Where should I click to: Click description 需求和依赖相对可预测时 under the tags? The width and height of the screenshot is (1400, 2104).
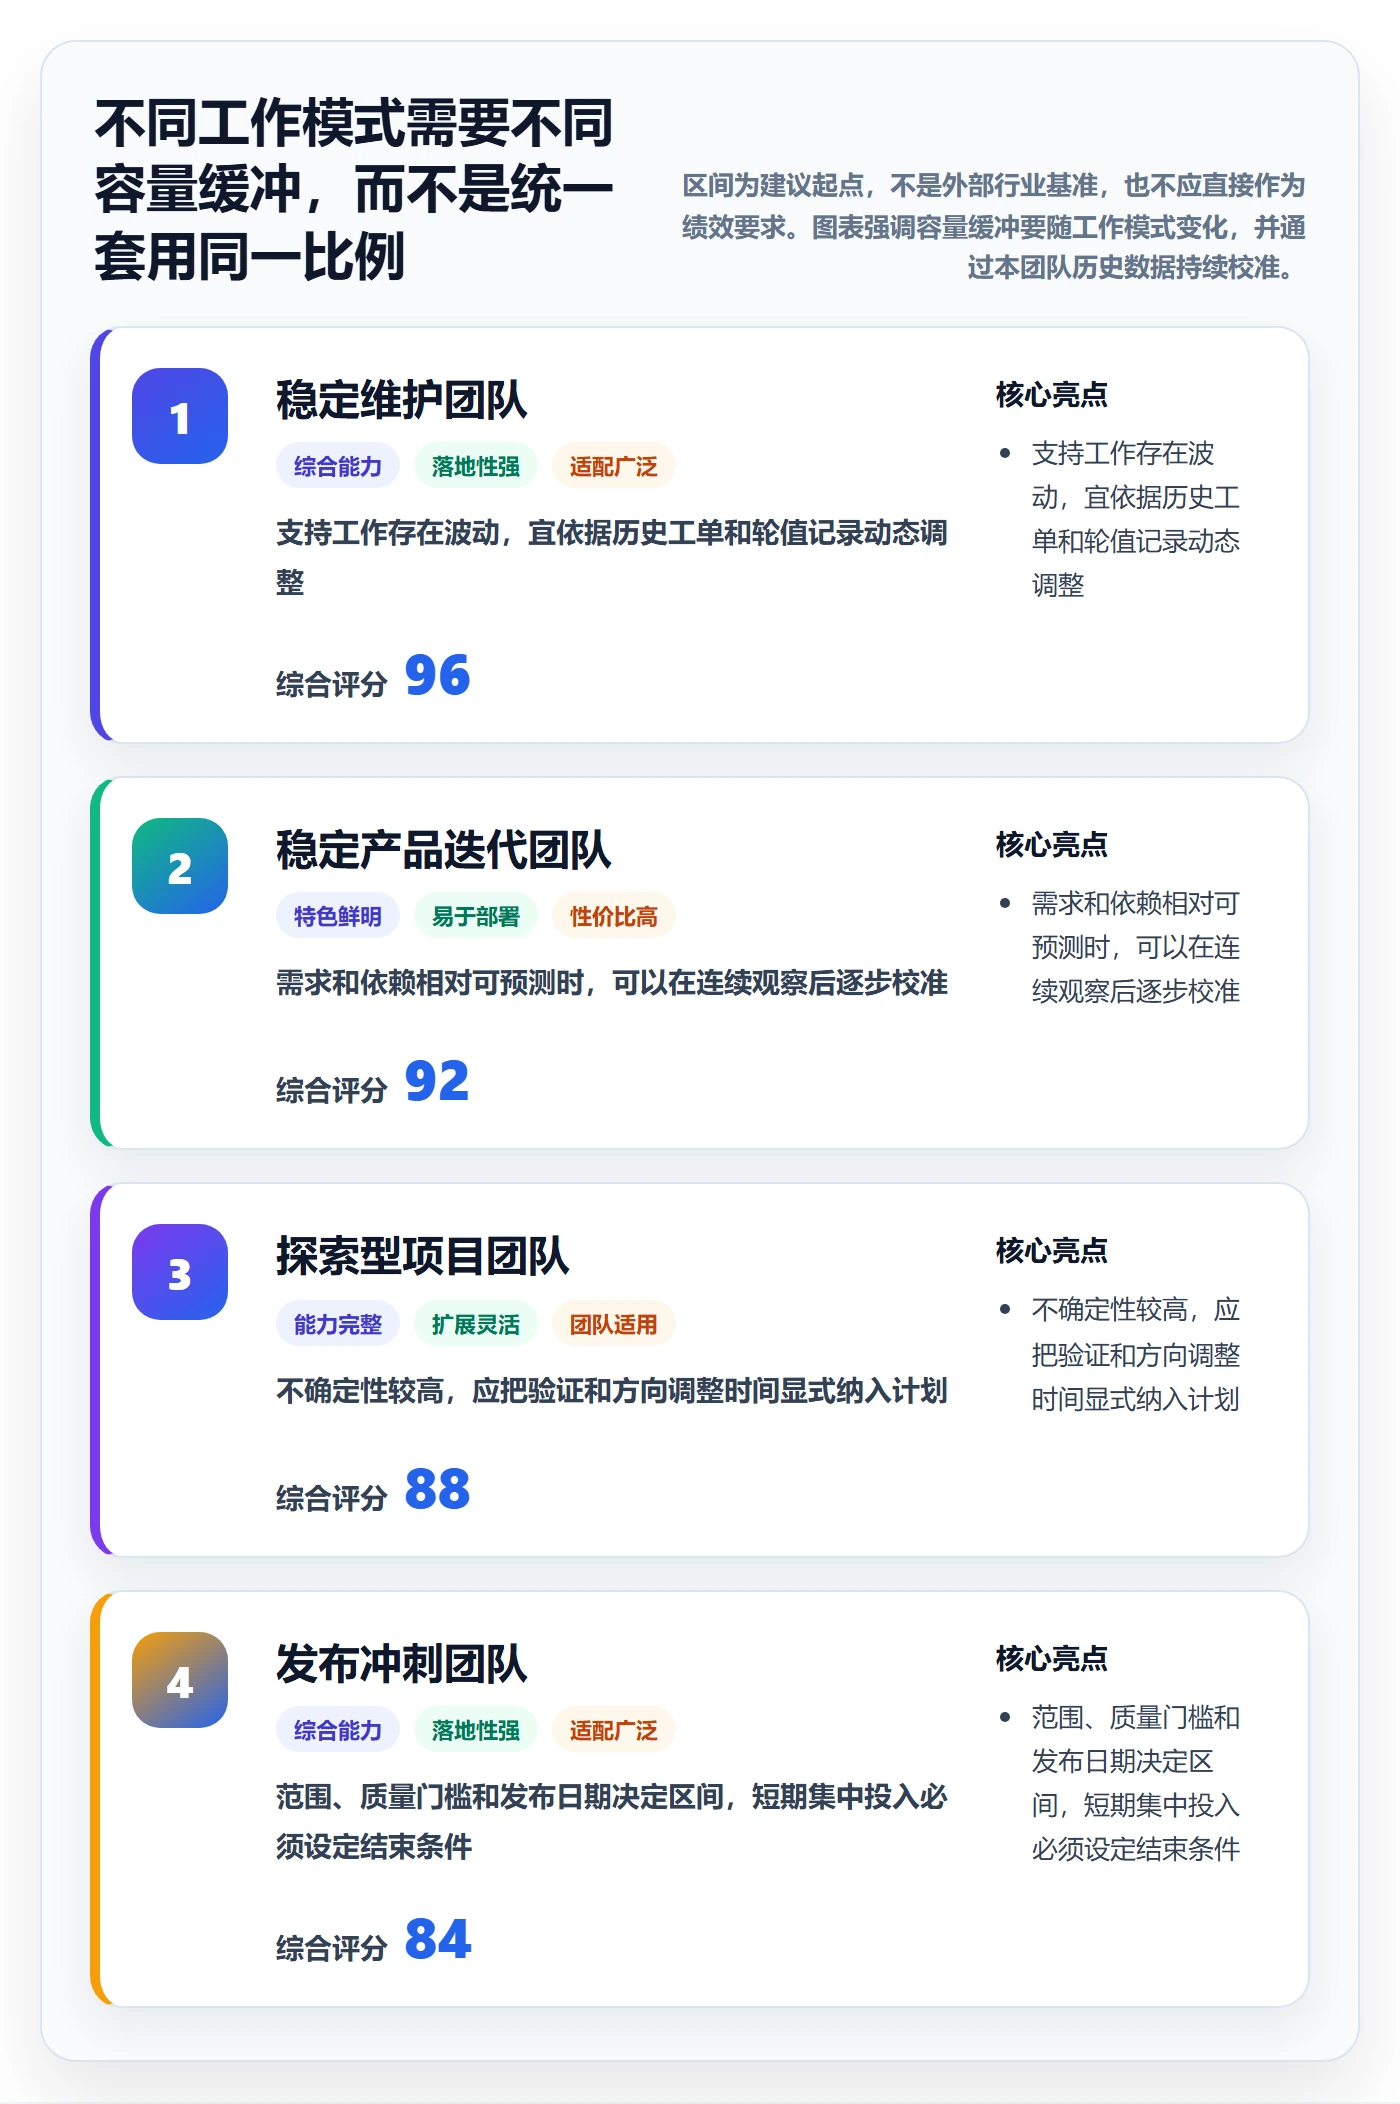tap(612, 983)
